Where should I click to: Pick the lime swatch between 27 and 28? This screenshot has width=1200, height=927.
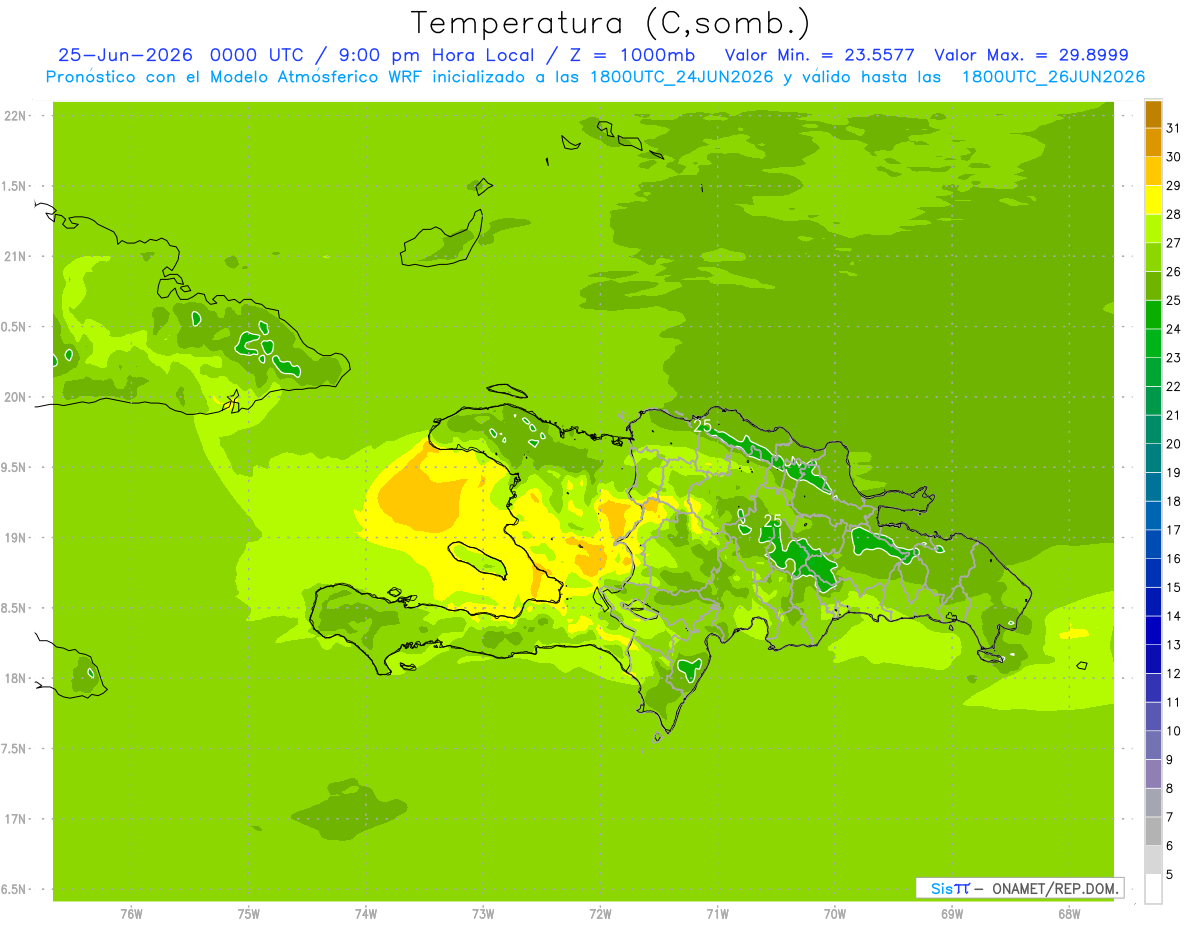[x=1153, y=229]
